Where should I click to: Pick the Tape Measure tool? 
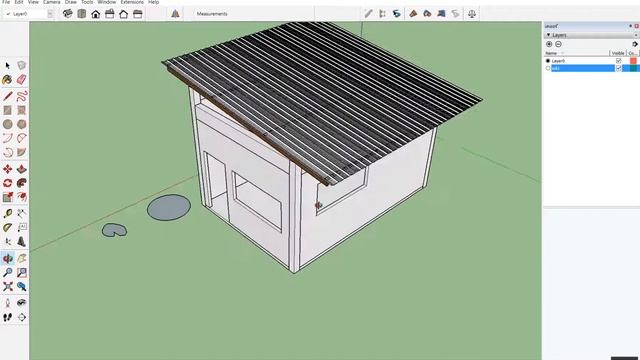(7, 213)
